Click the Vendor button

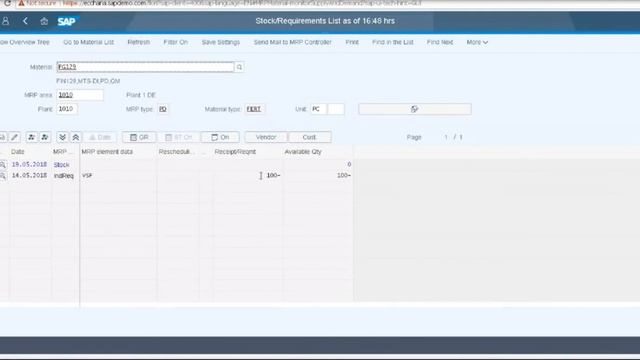pos(266,137)
